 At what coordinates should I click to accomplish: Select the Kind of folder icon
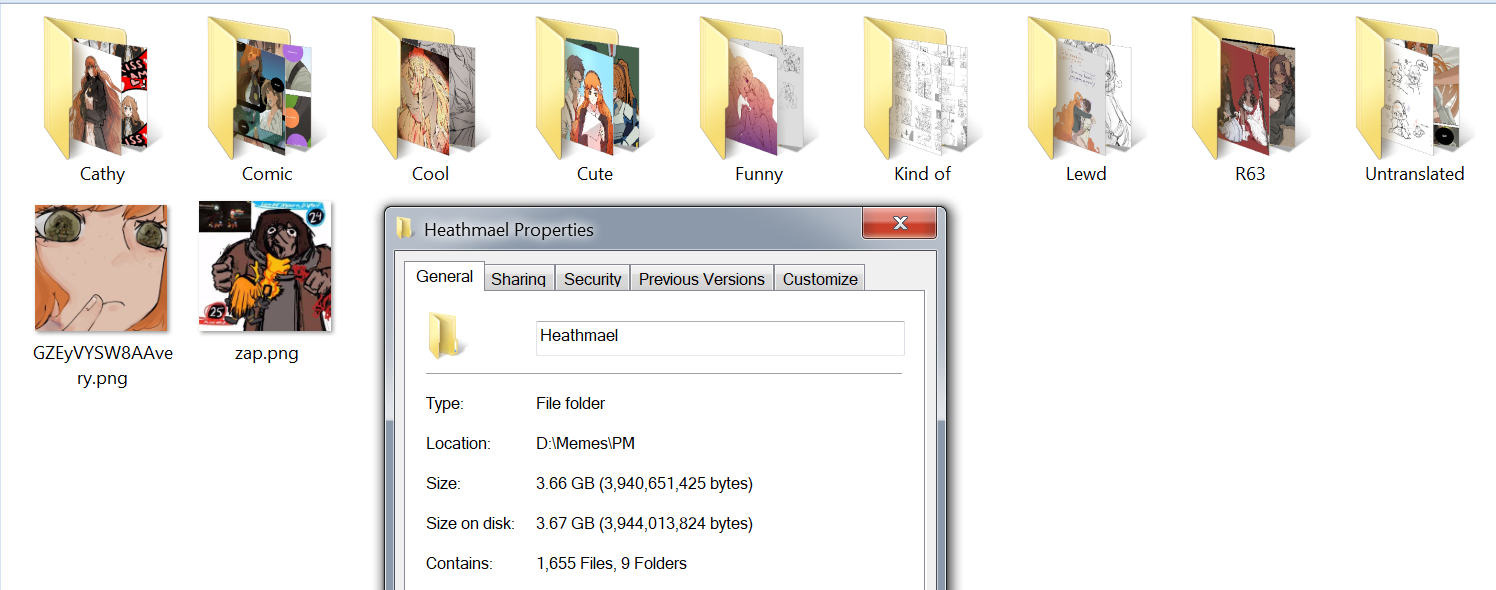point(918,87)
